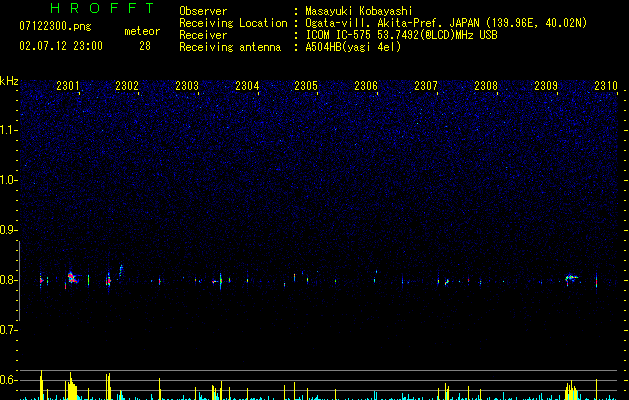Click the date stamp 02.07.12 23:00
The image size is (629, 400).
(x=61, y=46)
